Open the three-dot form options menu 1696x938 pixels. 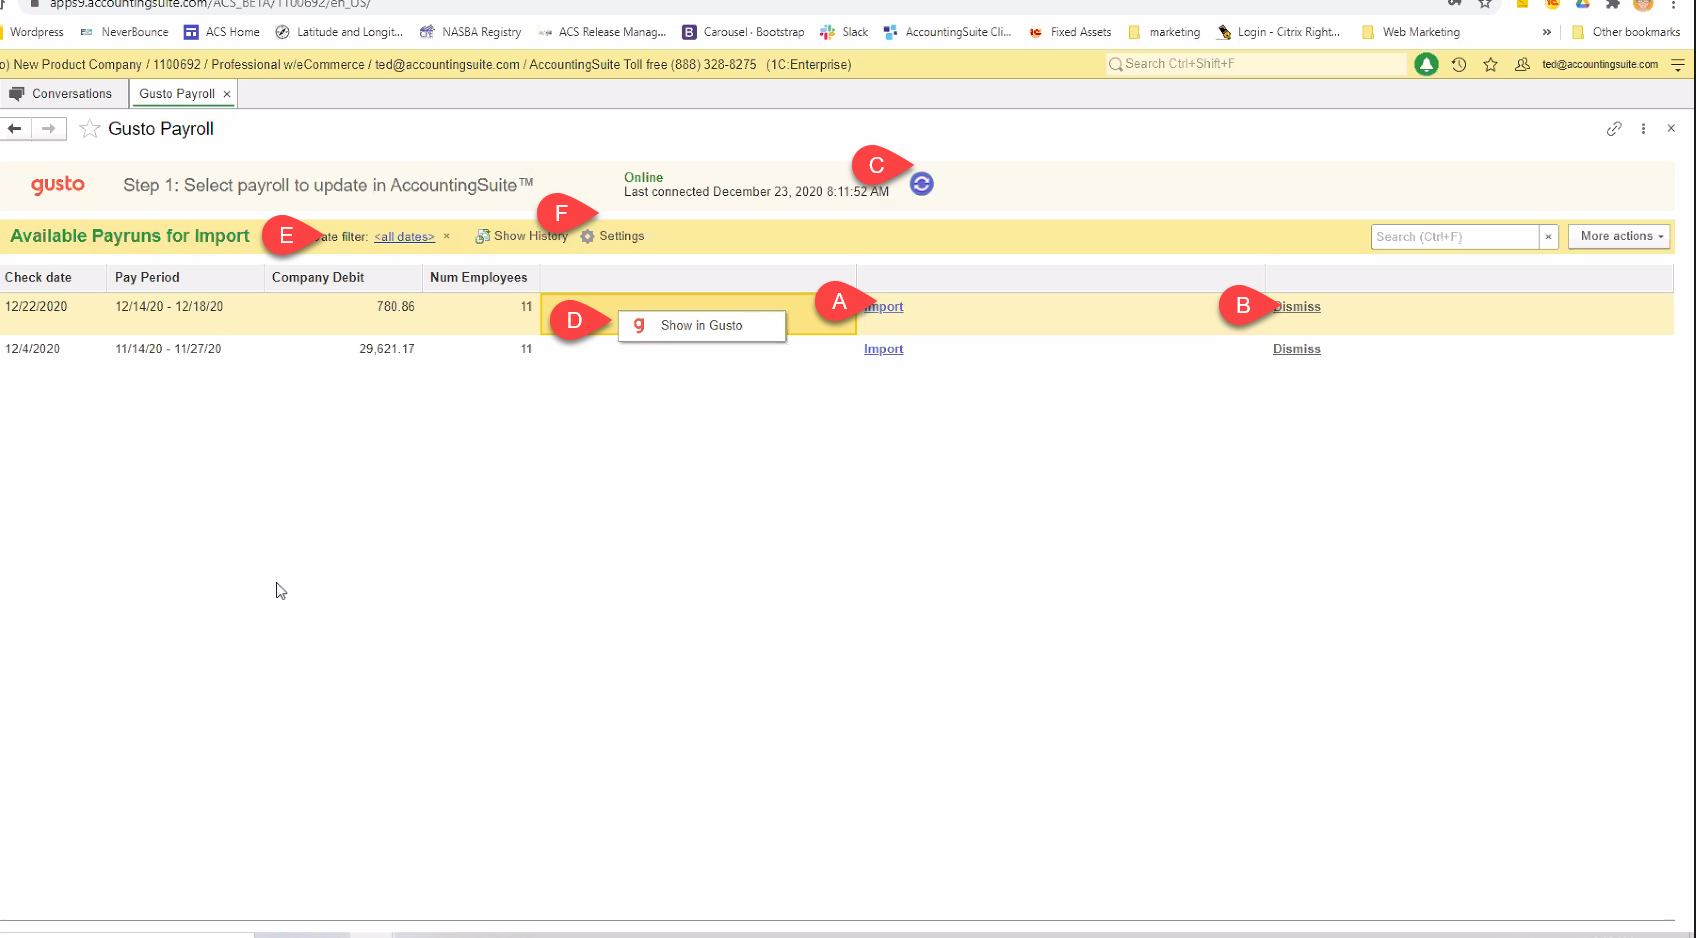1643,129
